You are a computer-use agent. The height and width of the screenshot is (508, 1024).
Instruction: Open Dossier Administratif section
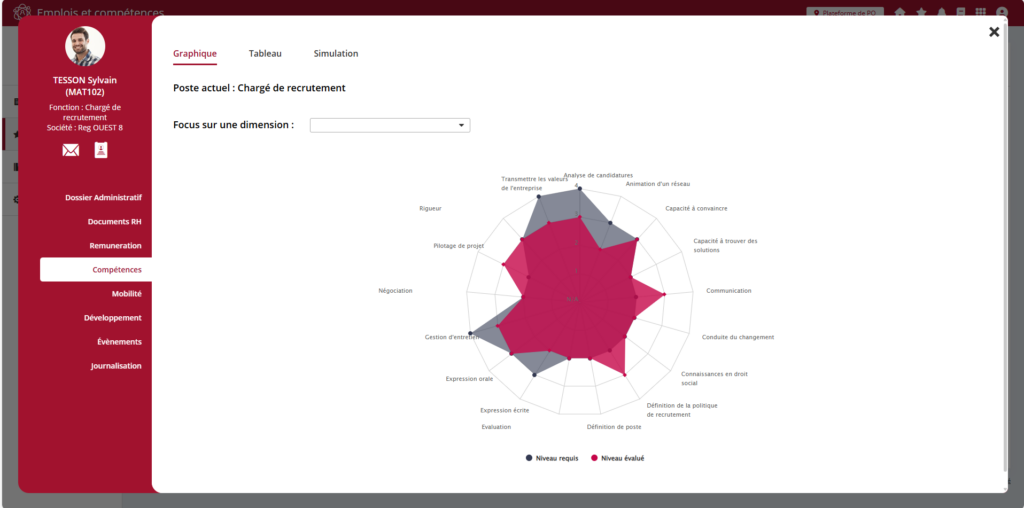pos(103,197)
